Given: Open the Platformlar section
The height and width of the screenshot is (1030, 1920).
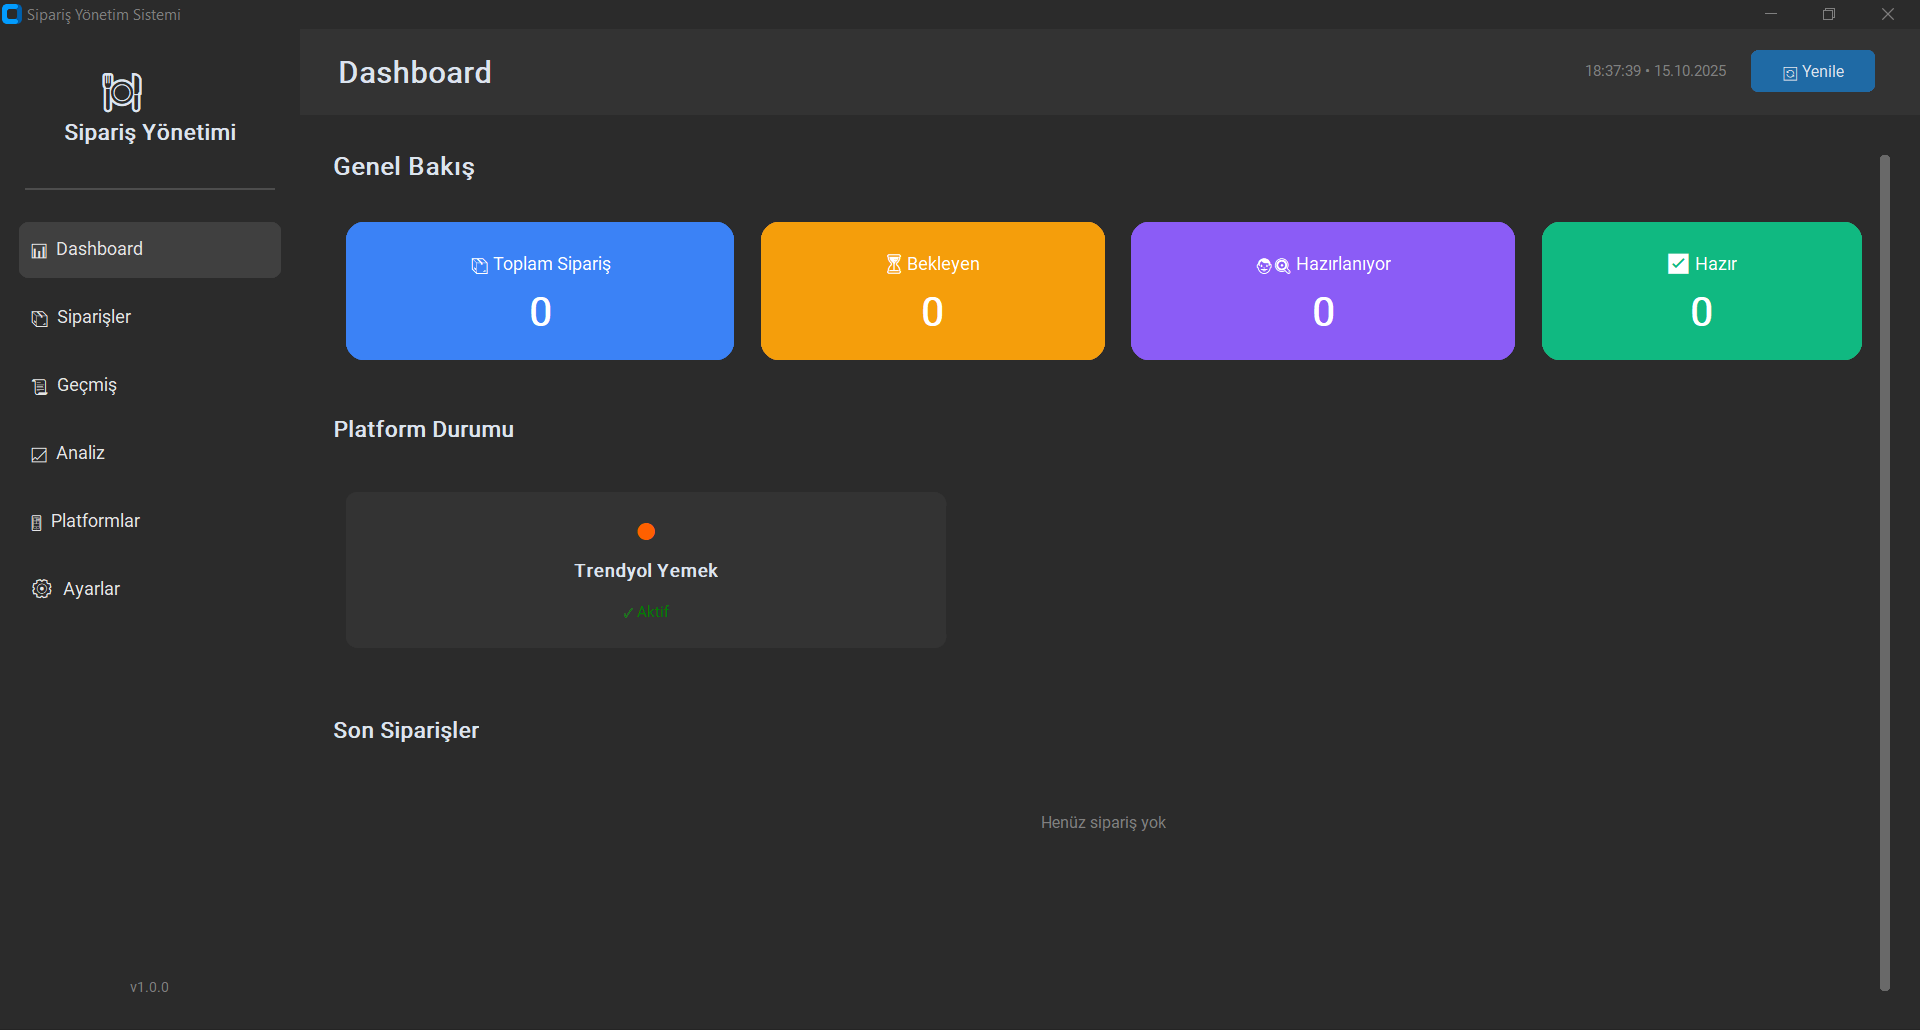Looking at the screenshot, I should tap(150, 522).
